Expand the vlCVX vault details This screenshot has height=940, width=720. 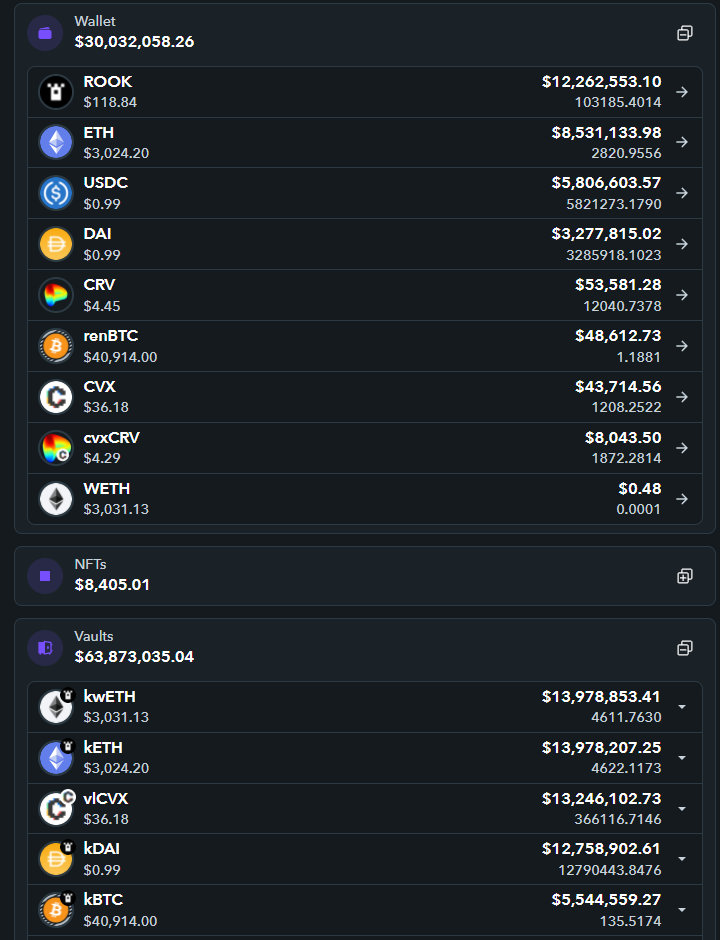point(682,809)
